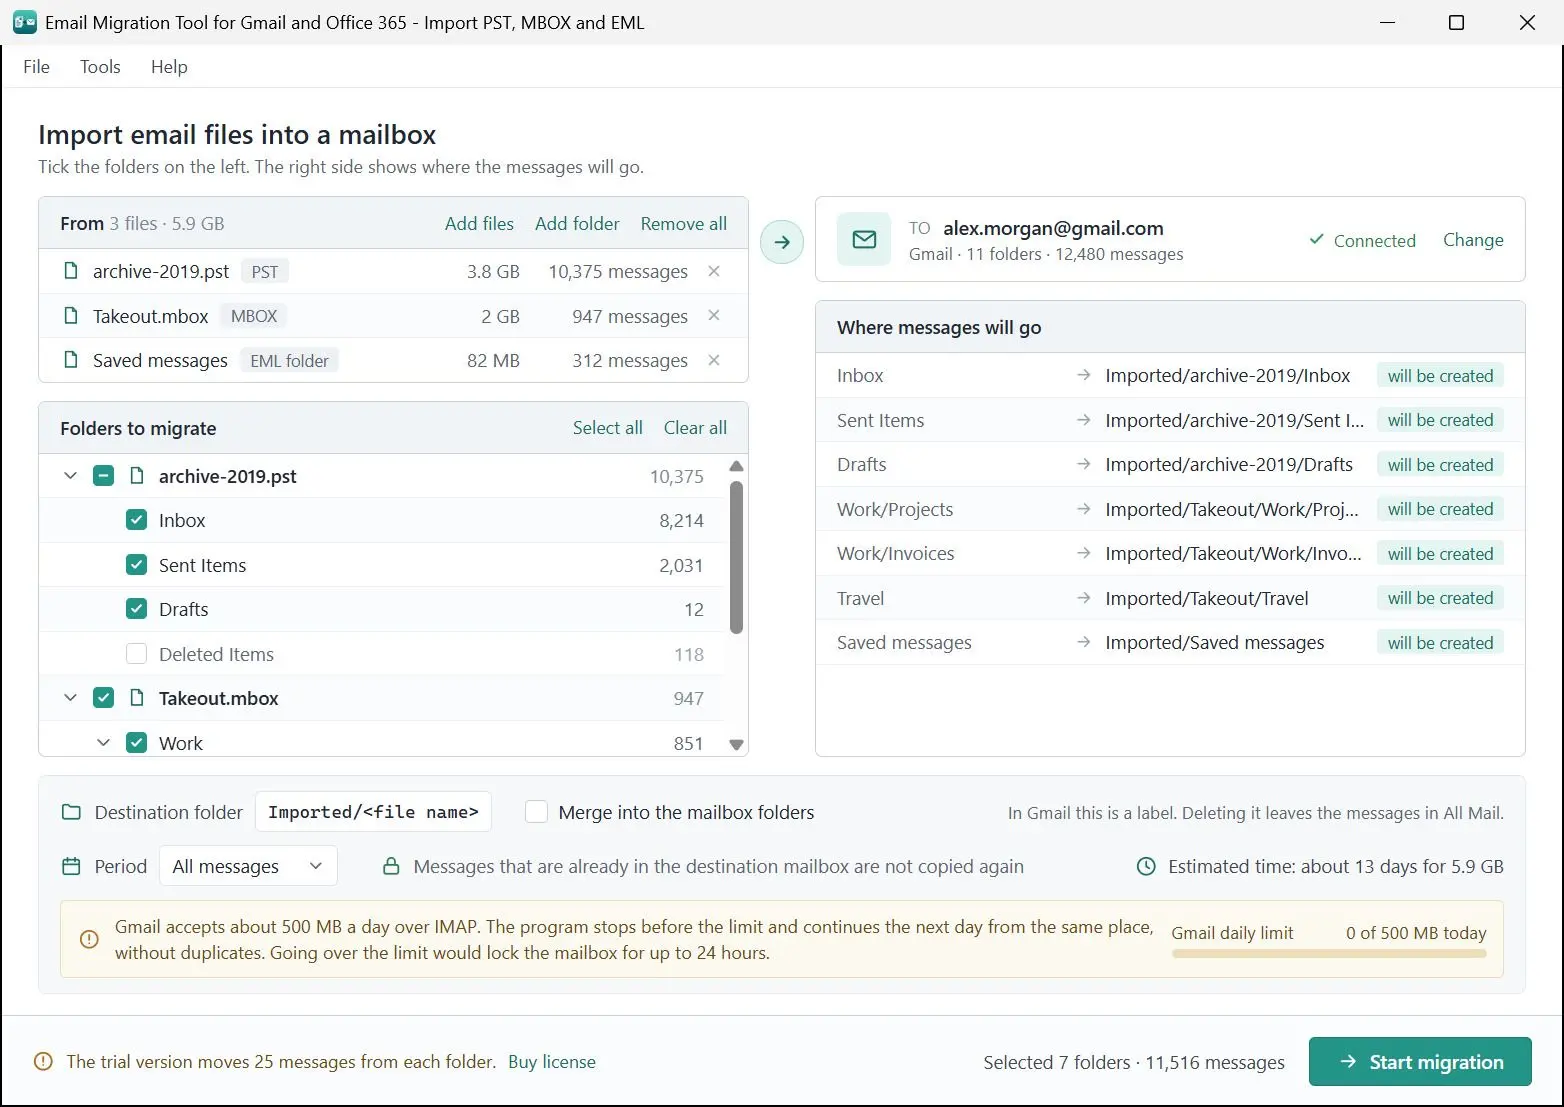
Task: Click the round arrow icon between panels
Action: point(782,242)
